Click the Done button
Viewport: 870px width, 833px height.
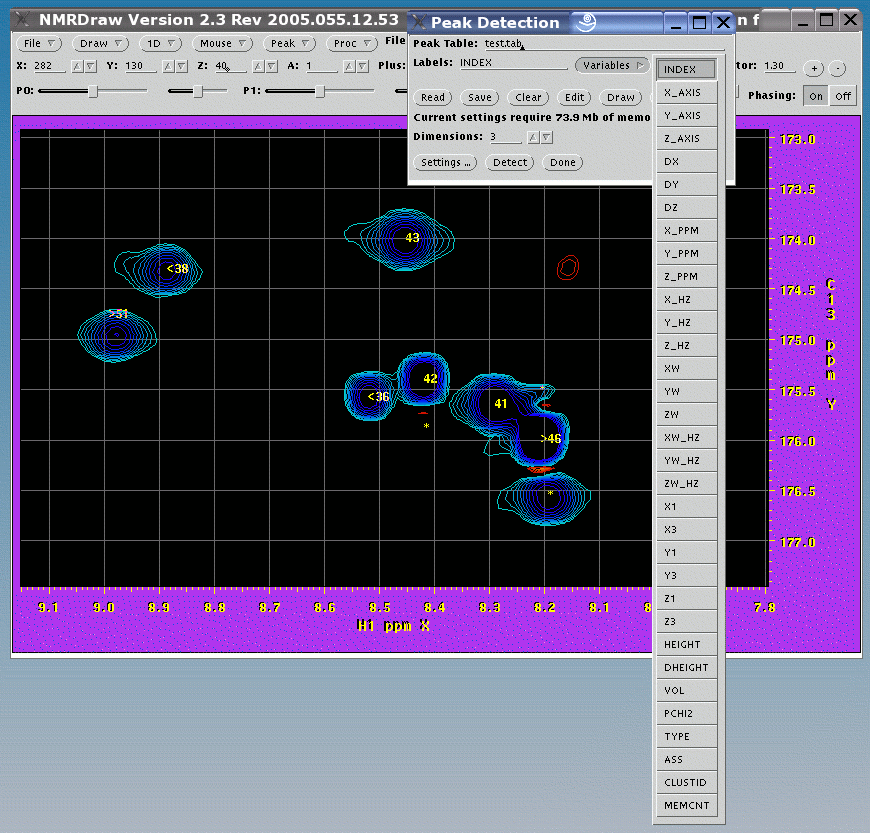(x=563, y=163)
